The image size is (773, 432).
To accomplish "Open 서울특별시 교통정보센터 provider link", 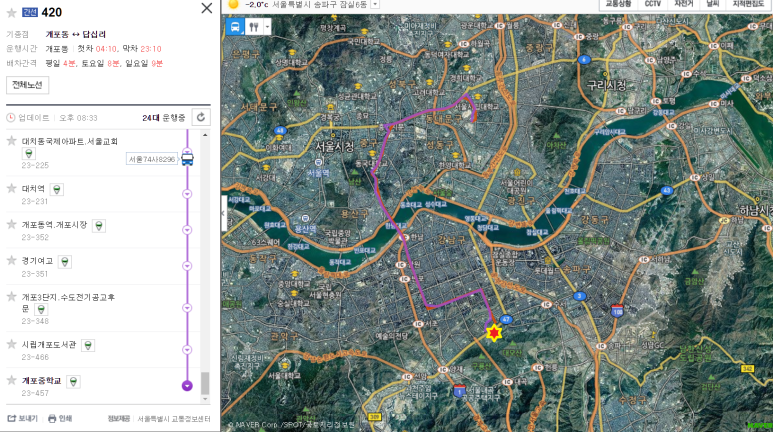I will [174, 419].
